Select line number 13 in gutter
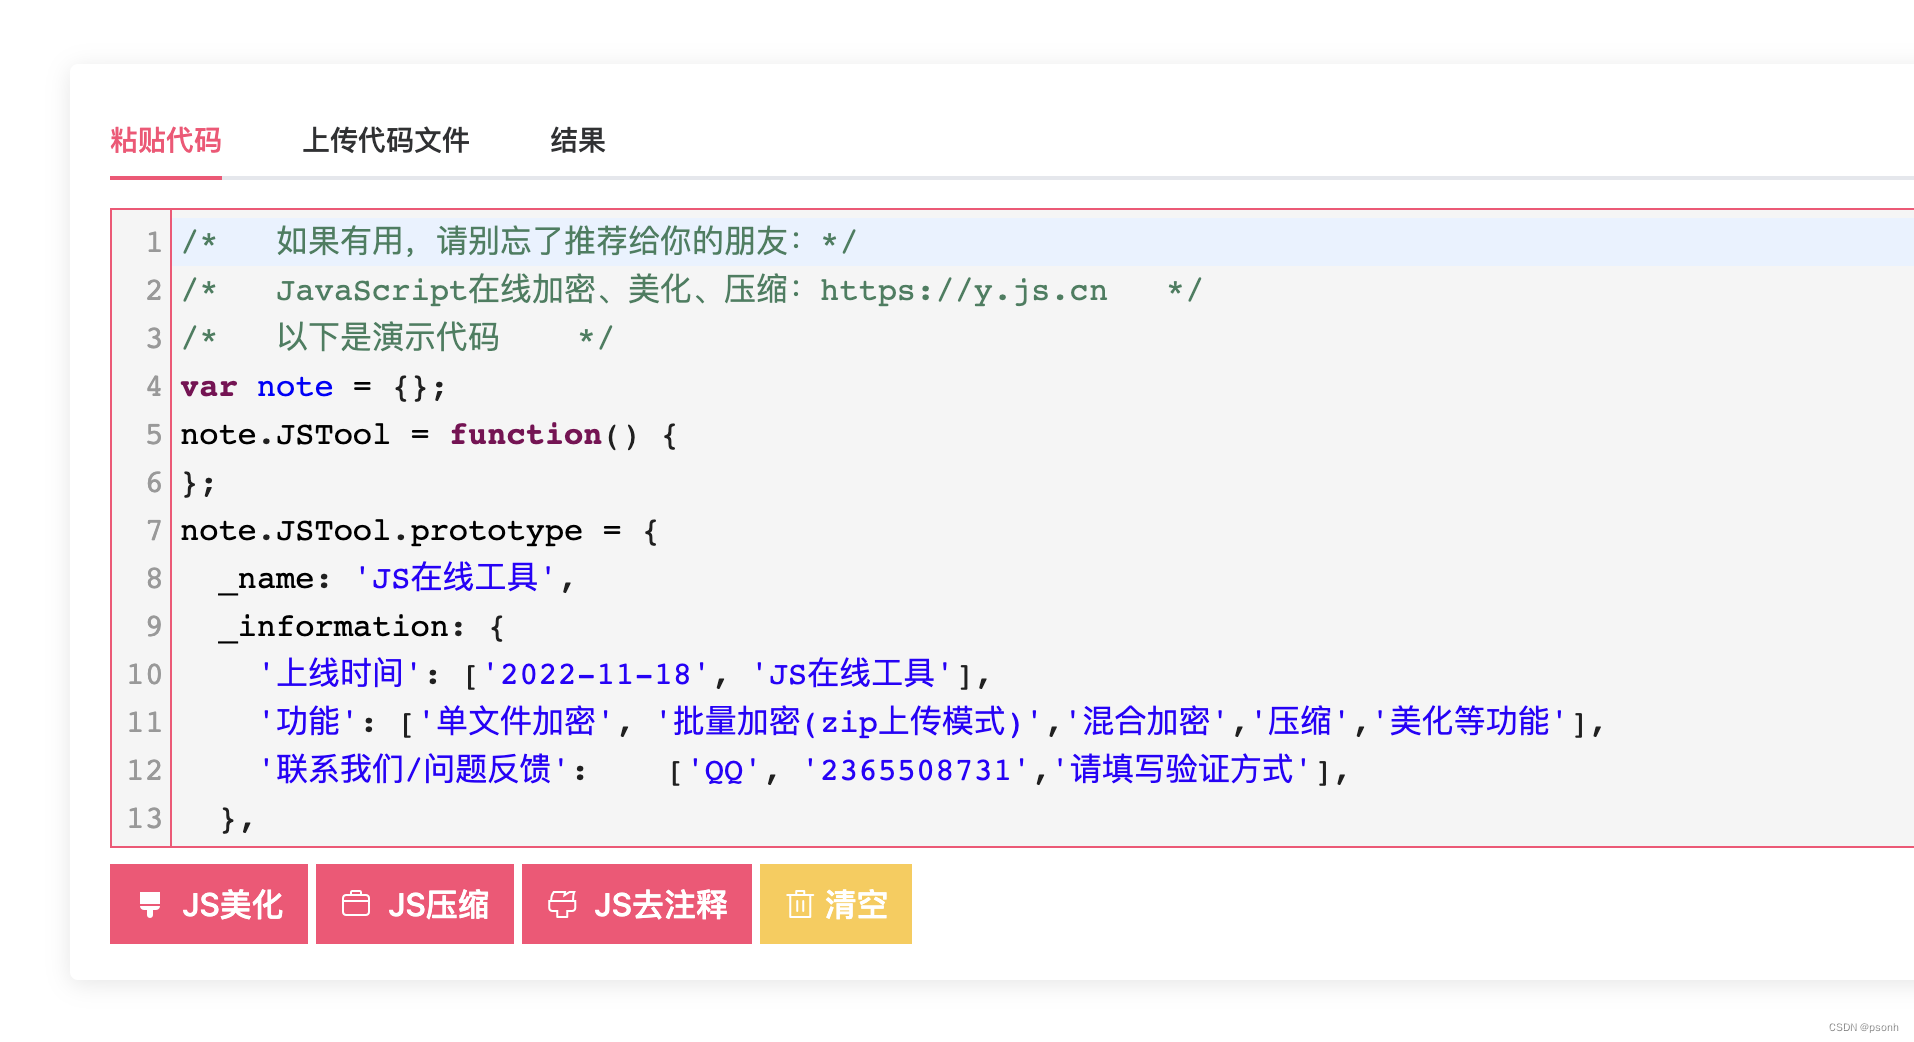 [x=145, y=818]
